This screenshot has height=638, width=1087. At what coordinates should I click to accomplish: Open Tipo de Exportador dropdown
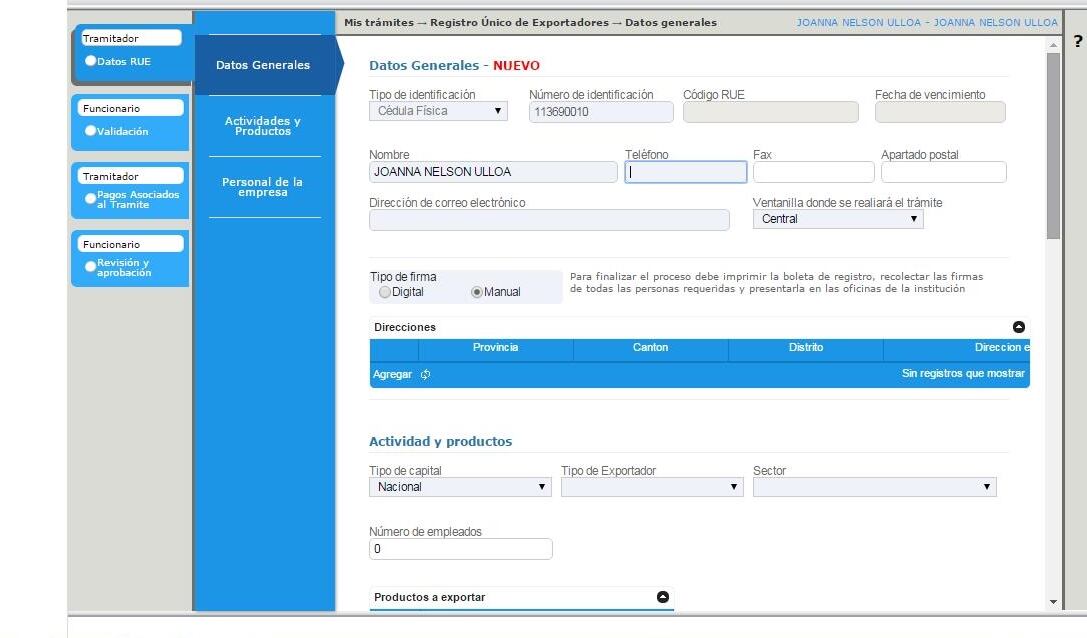click(x=652, y=487)
